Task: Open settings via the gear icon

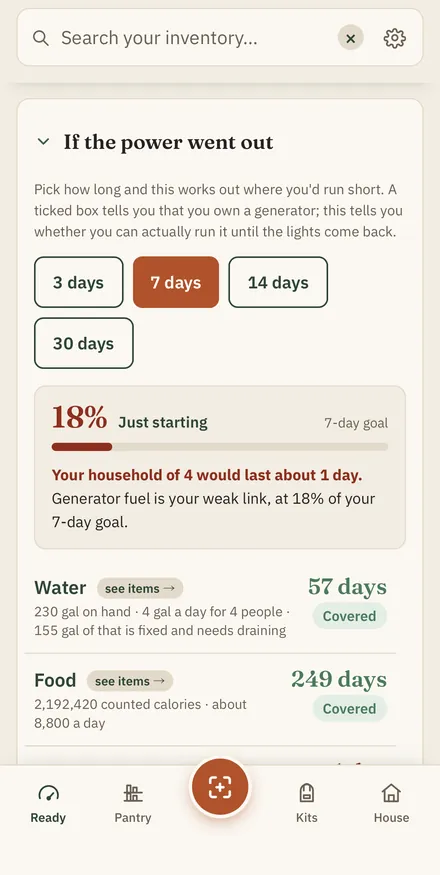Action: [395, 38]
